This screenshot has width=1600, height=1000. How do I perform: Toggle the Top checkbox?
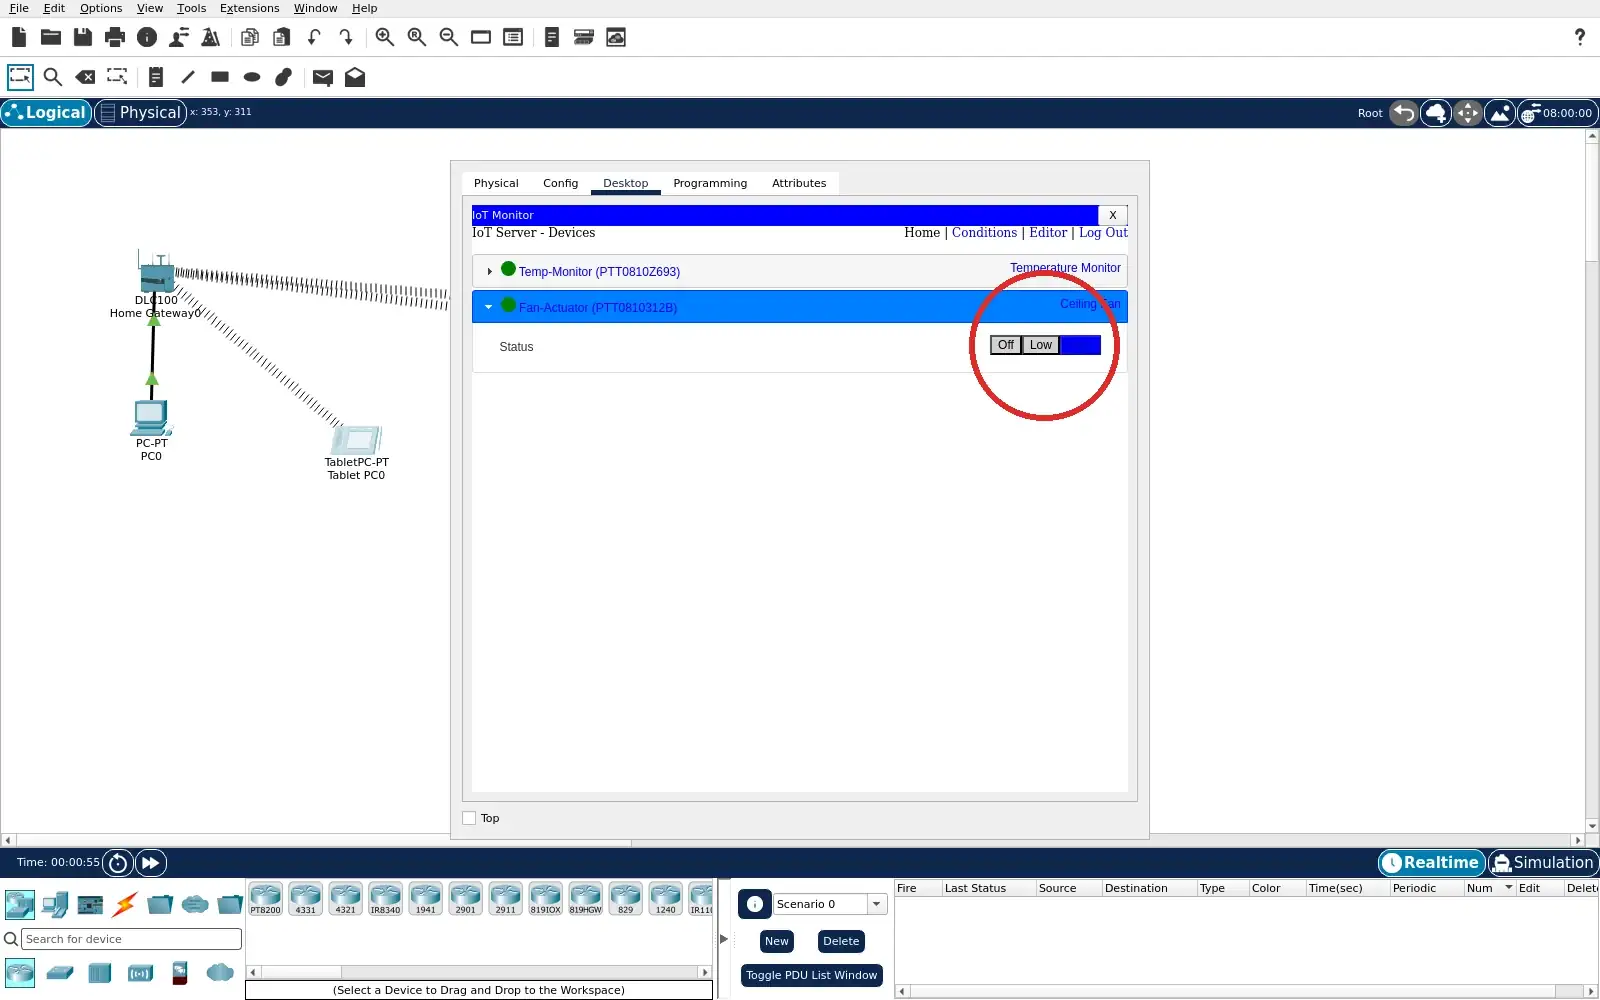[x=469, y=818]
